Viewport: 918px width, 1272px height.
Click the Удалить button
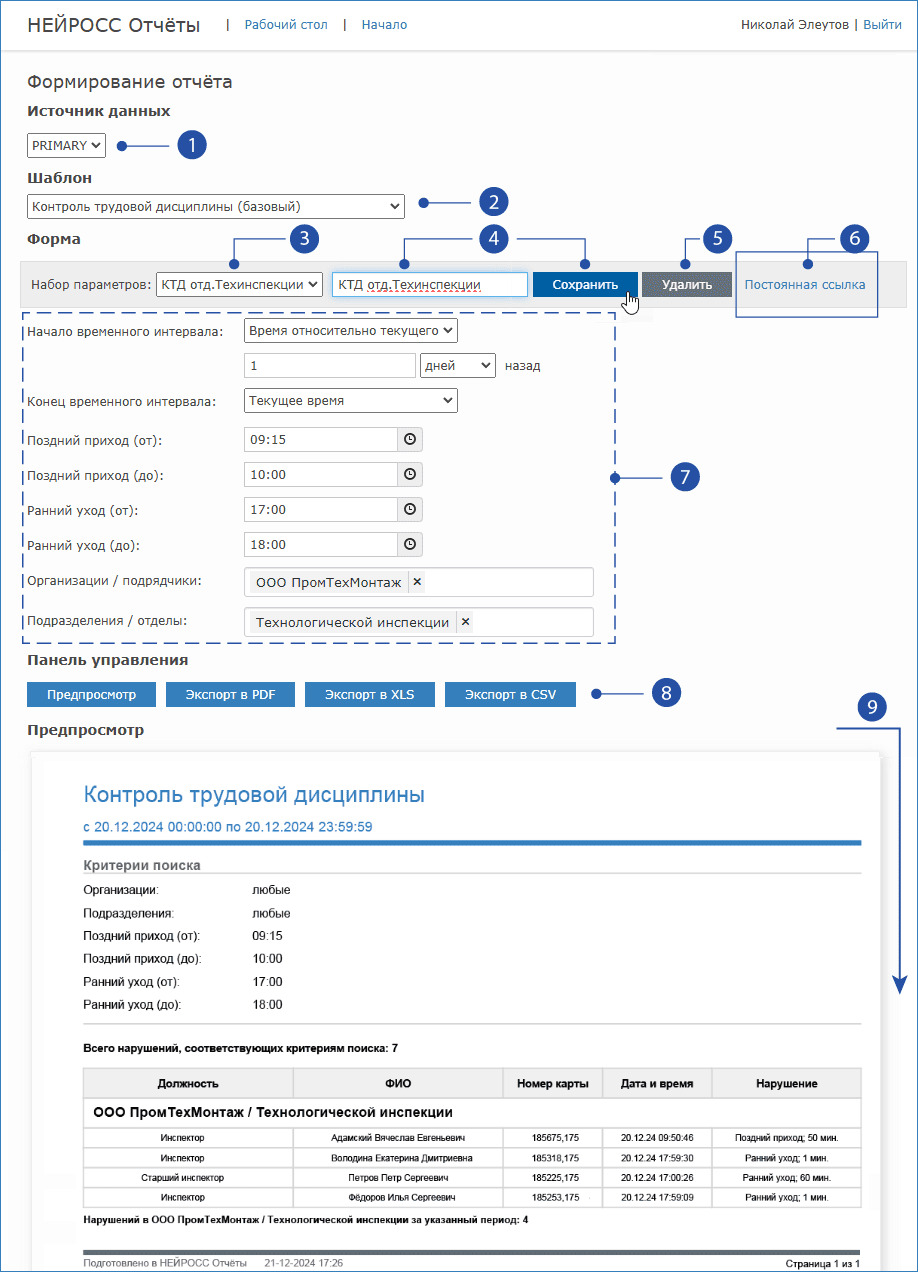[687, 285]
